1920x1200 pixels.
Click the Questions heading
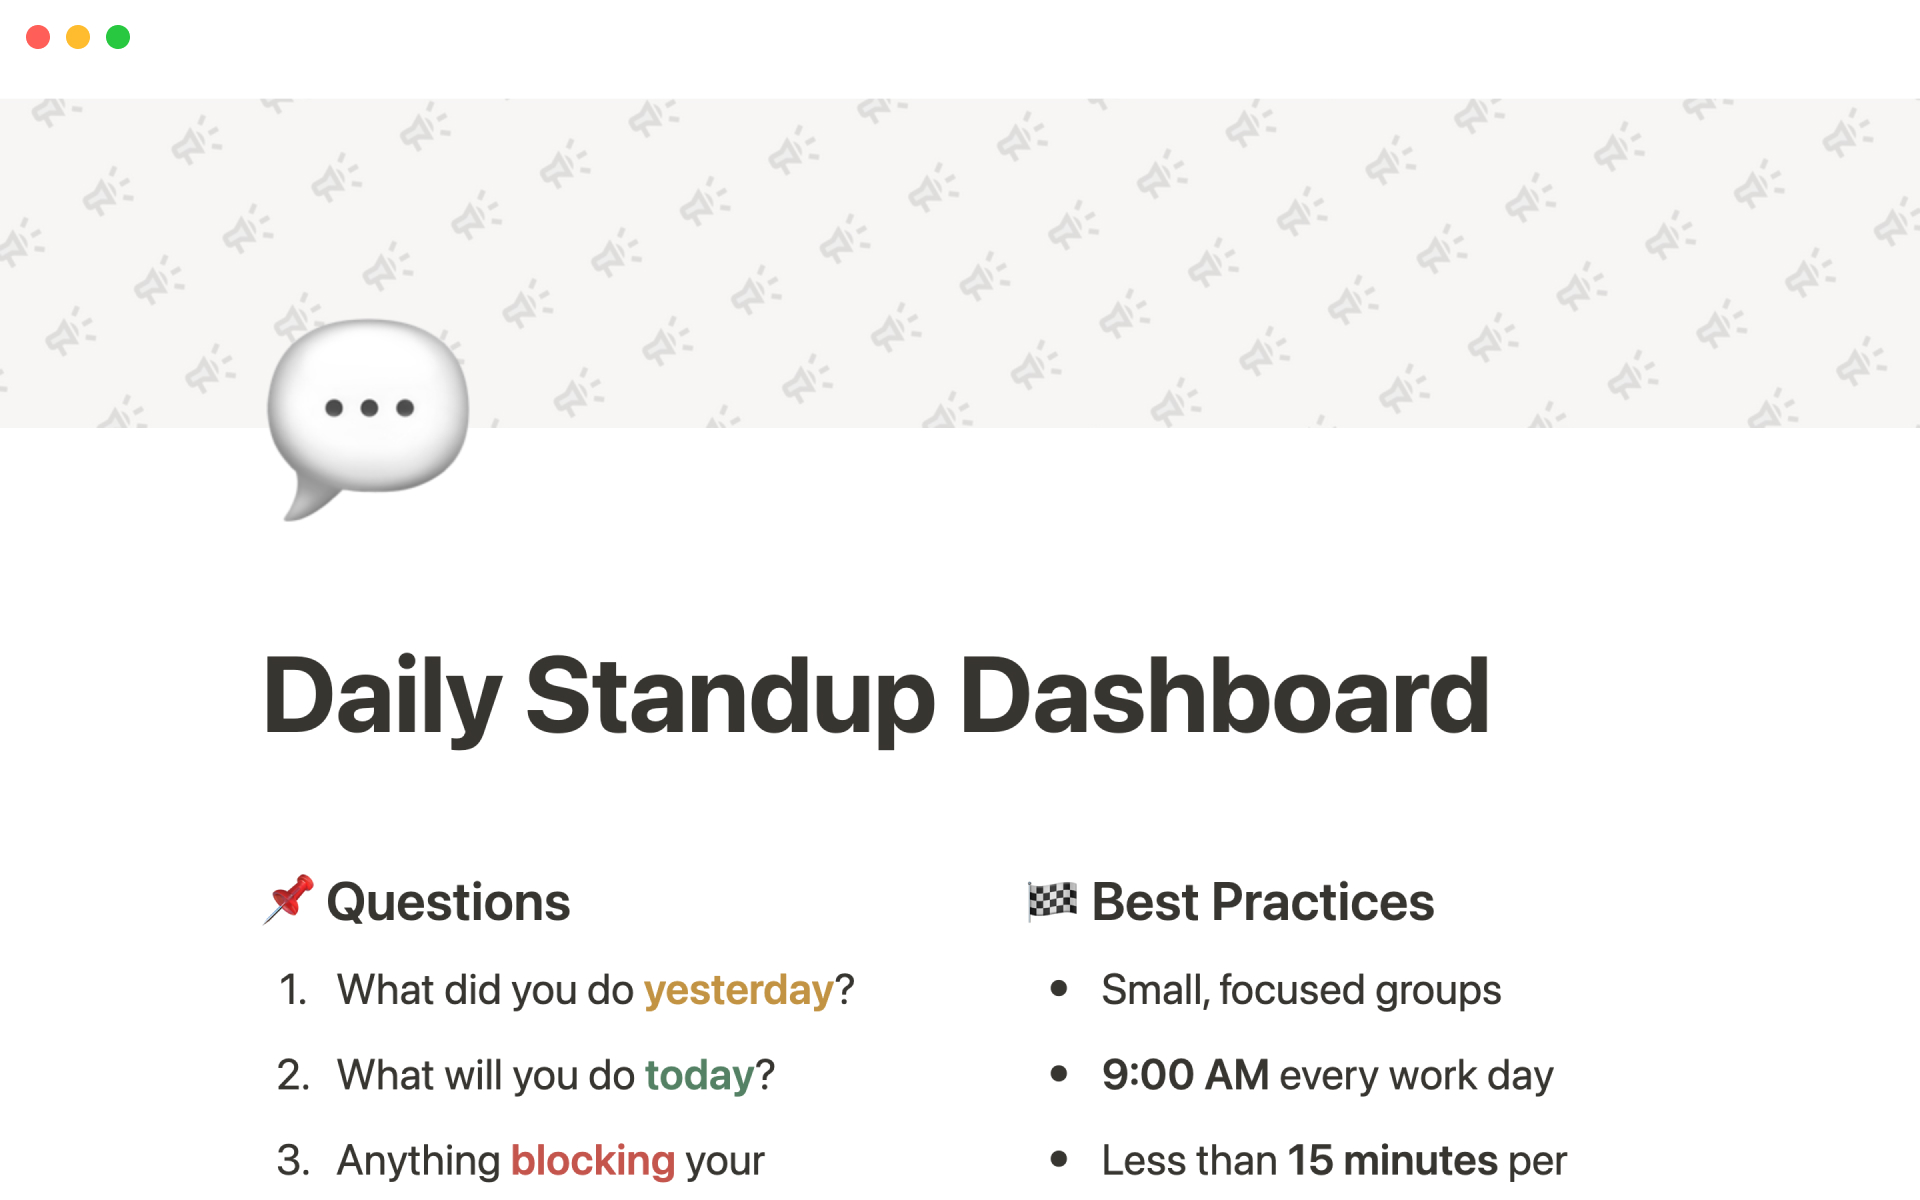click(448, 902)
